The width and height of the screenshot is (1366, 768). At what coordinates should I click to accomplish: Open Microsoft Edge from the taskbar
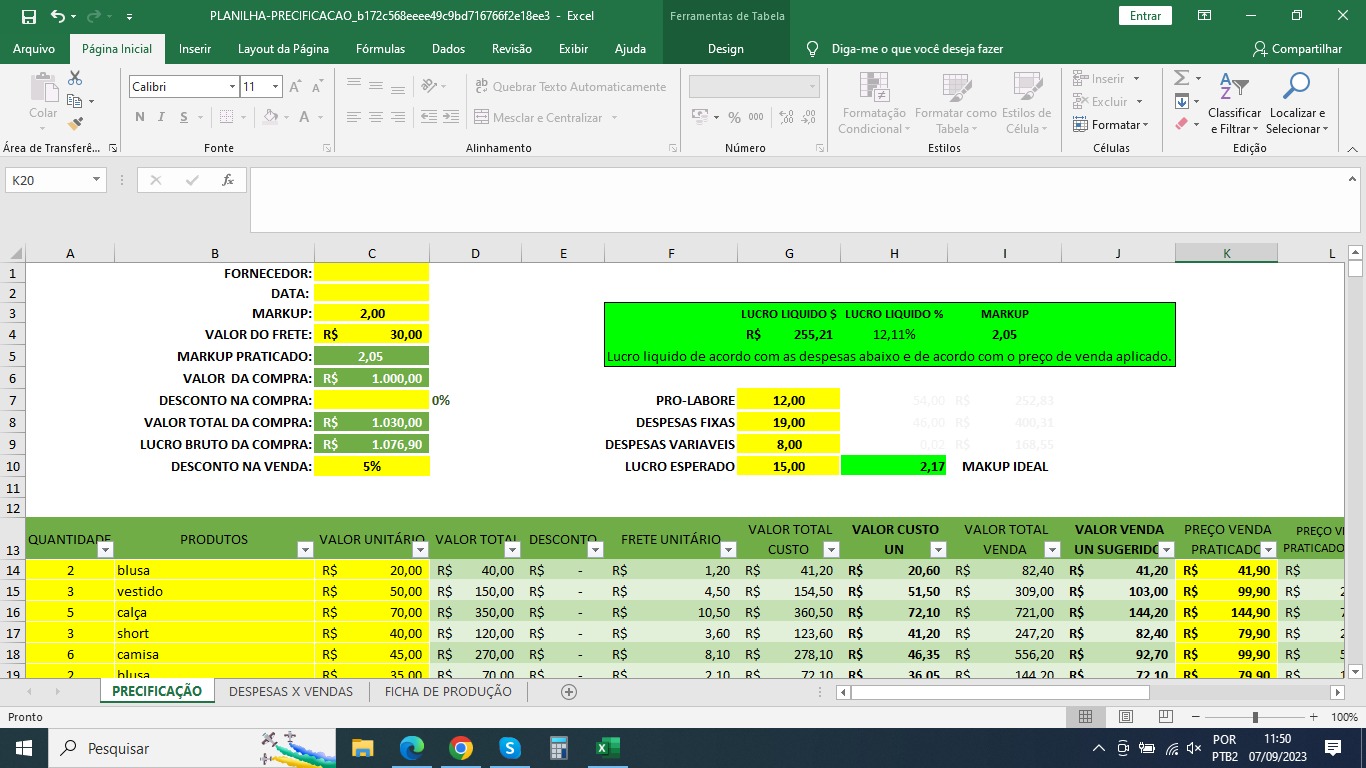click(411, 748)
